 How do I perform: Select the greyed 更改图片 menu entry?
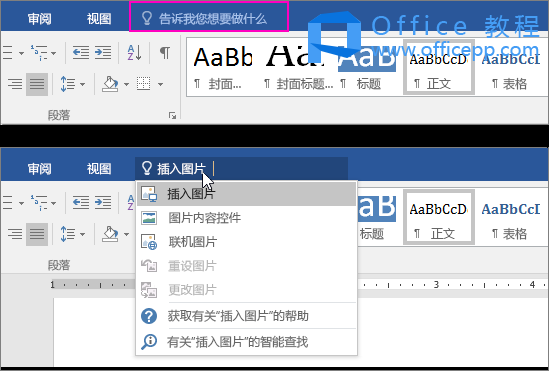[x=246, y=290]
